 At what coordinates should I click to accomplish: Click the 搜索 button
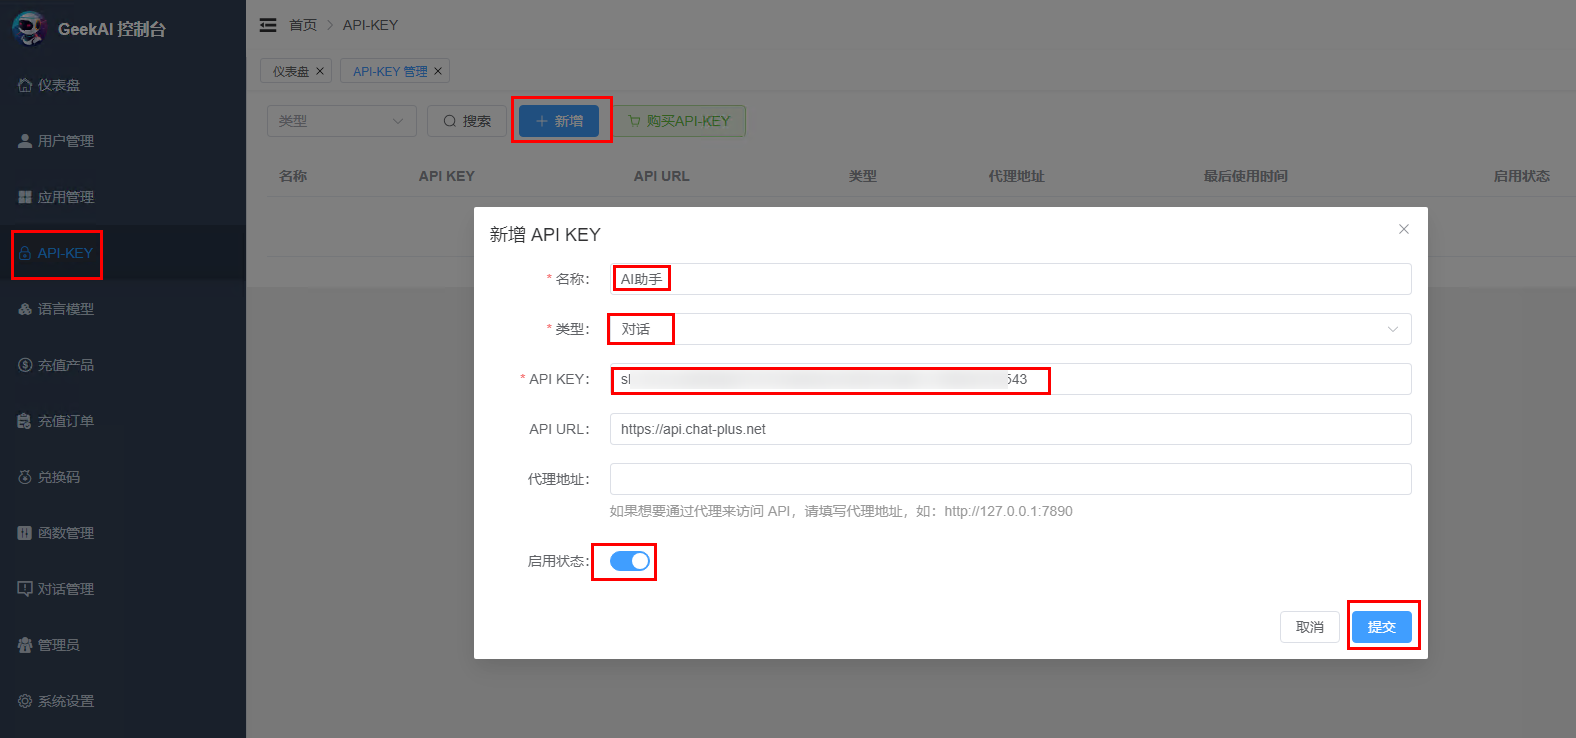(467, 121)
